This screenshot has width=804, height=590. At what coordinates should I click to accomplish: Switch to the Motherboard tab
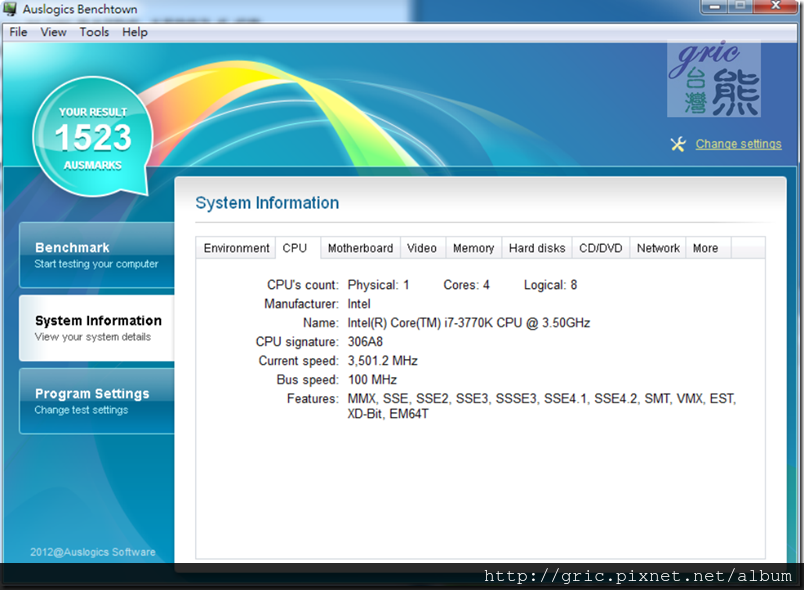[360, 248]
